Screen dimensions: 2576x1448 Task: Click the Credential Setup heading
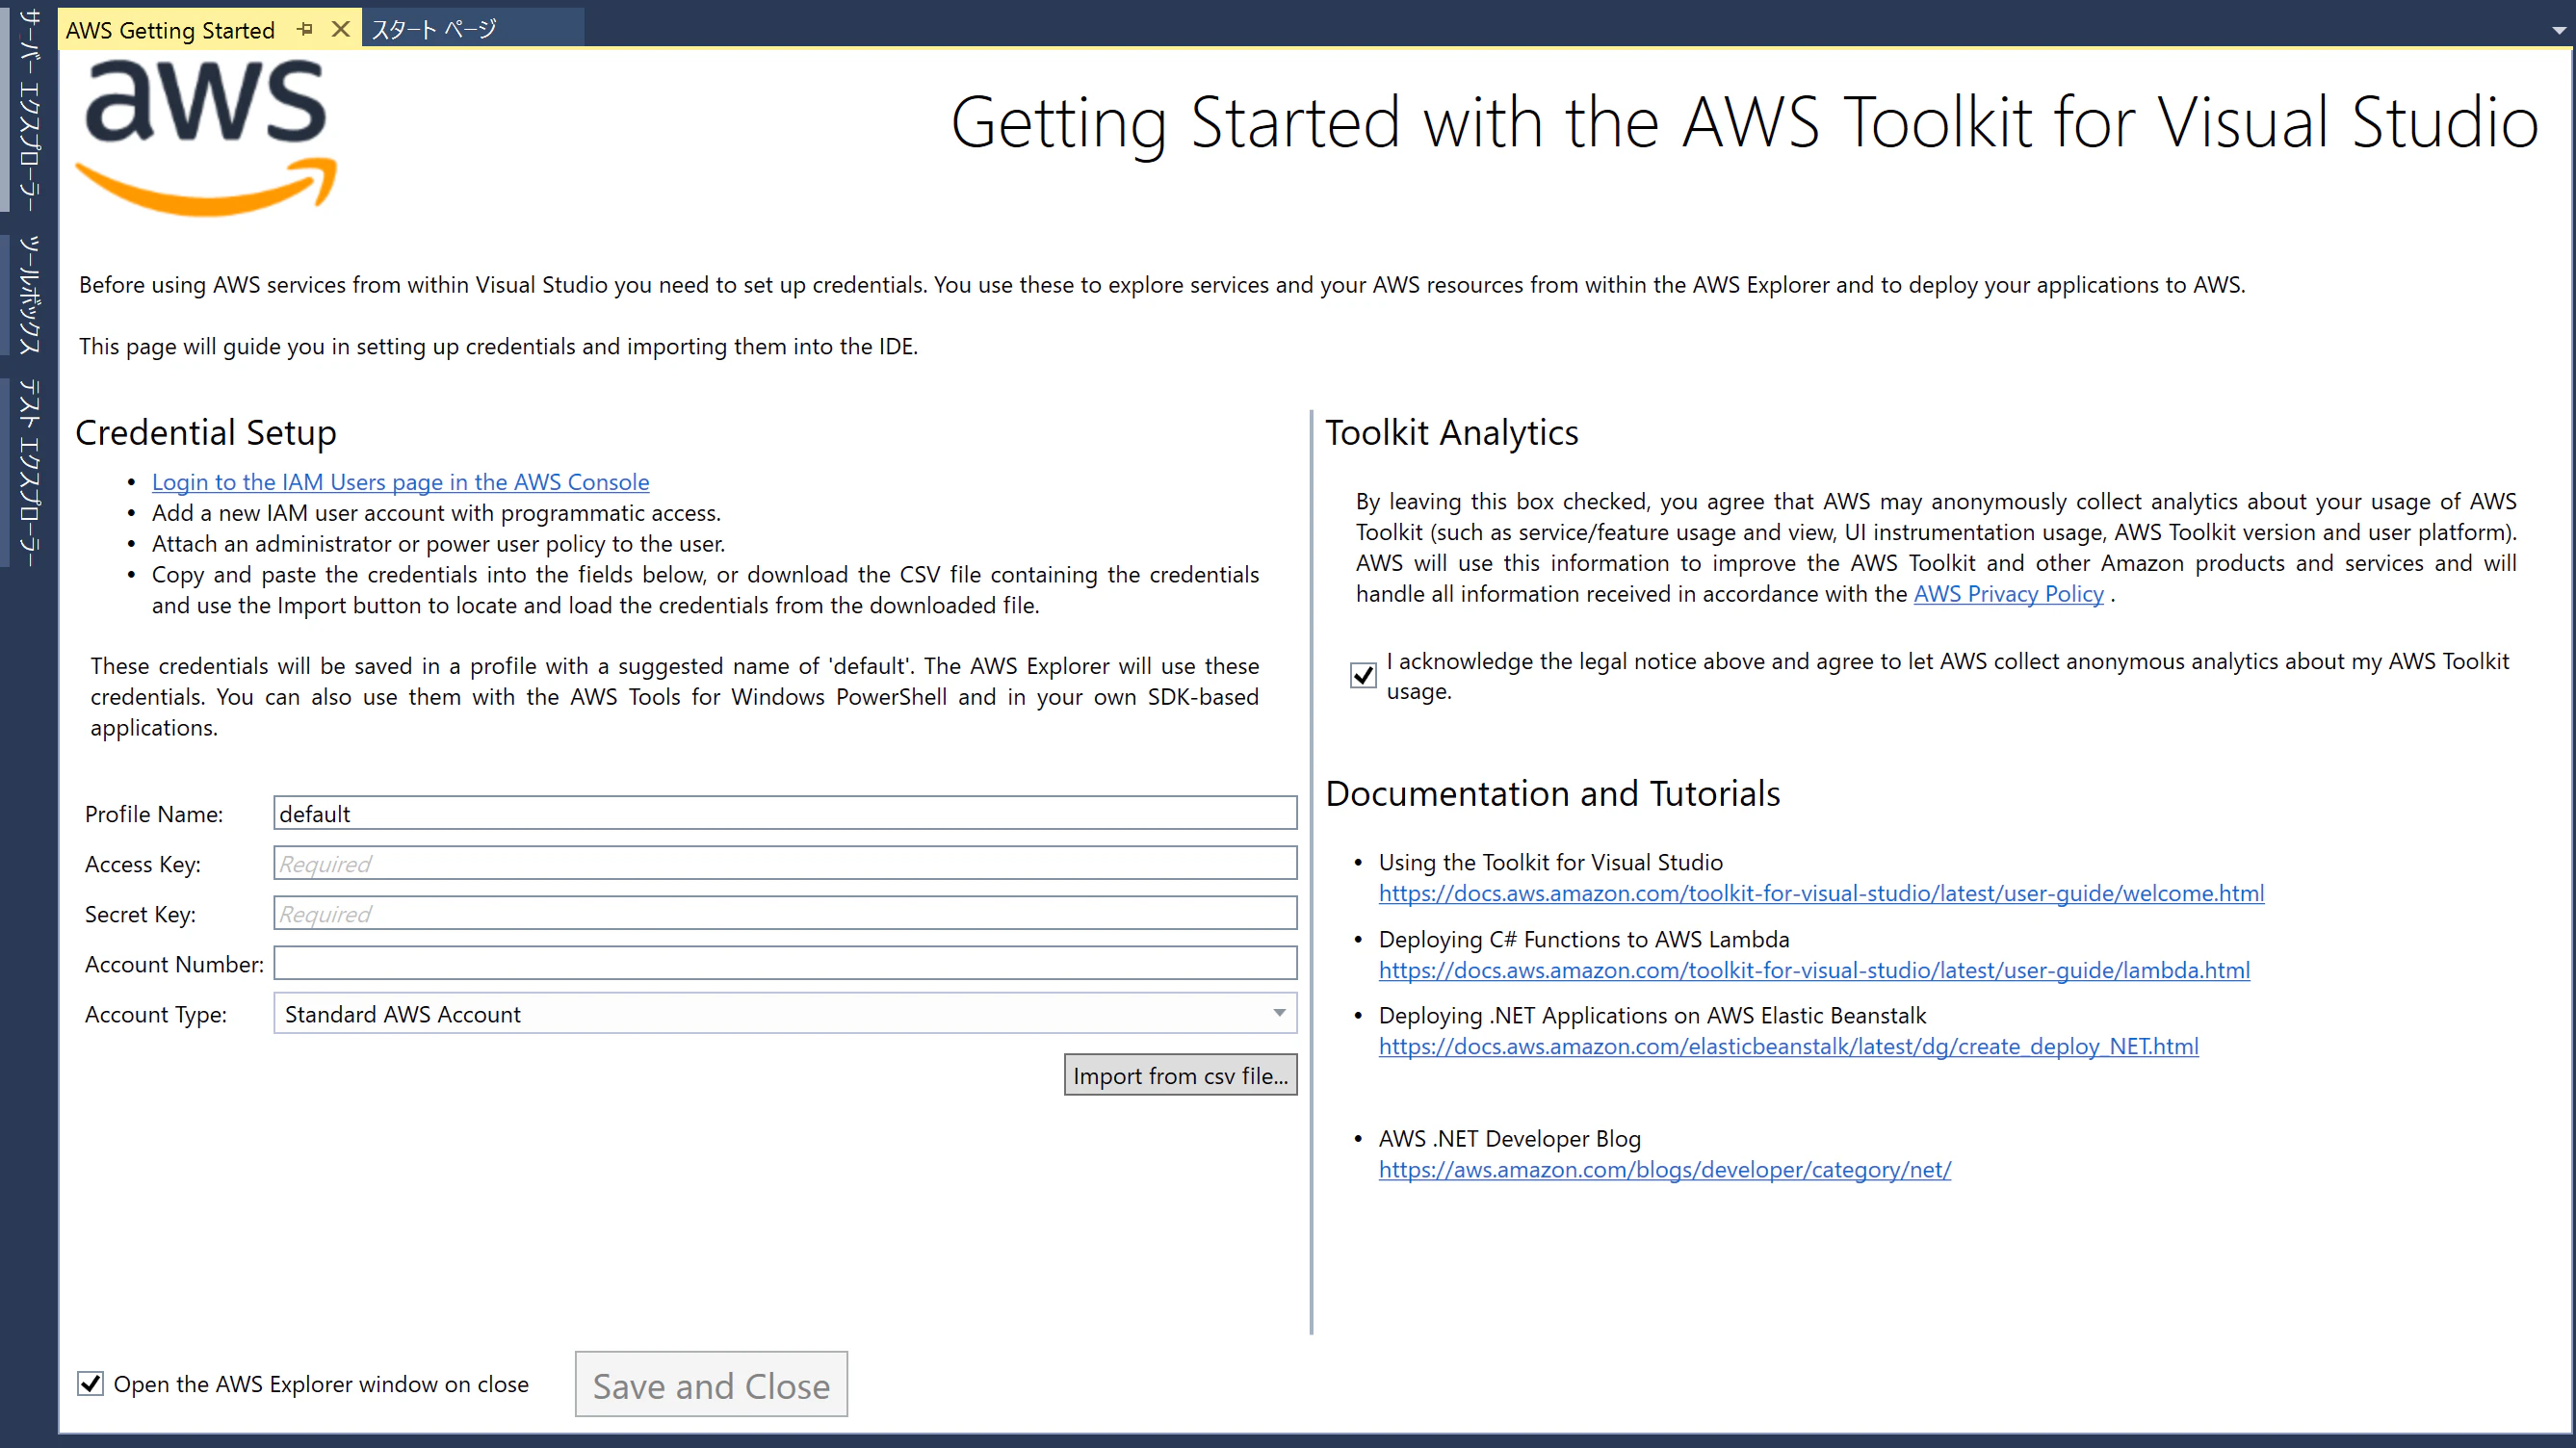coord(206,432)
